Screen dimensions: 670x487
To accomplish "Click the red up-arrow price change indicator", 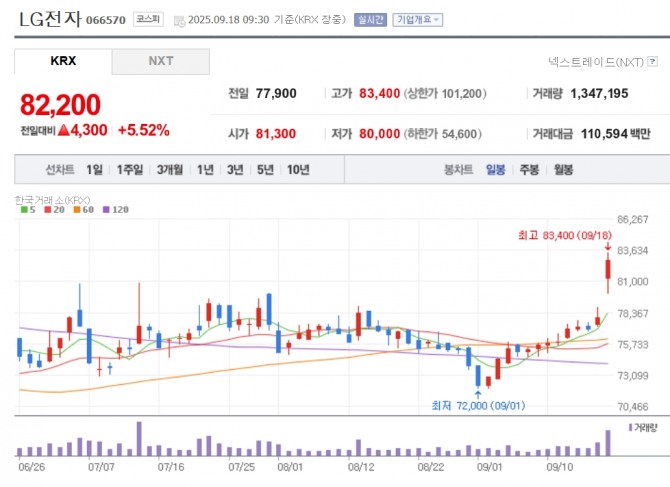I will coord(63,130).
